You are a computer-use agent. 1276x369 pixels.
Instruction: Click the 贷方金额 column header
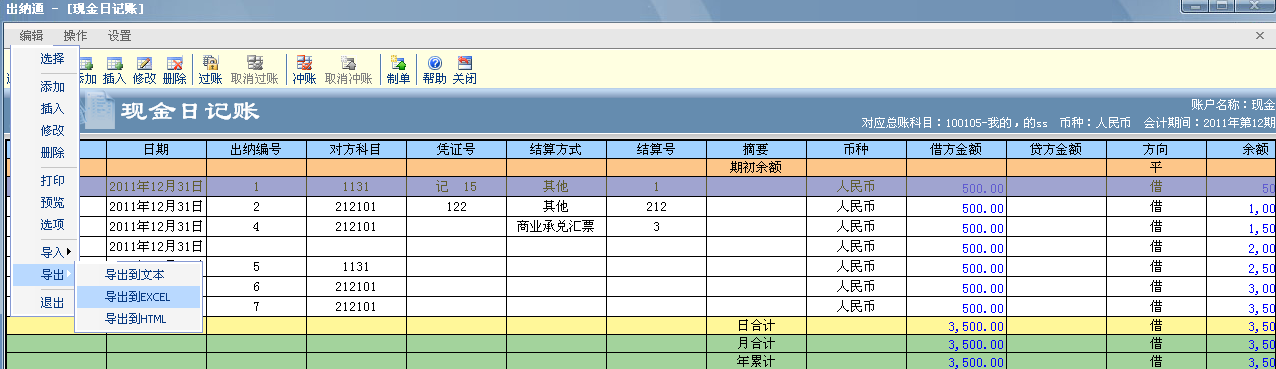[1056, 149]
